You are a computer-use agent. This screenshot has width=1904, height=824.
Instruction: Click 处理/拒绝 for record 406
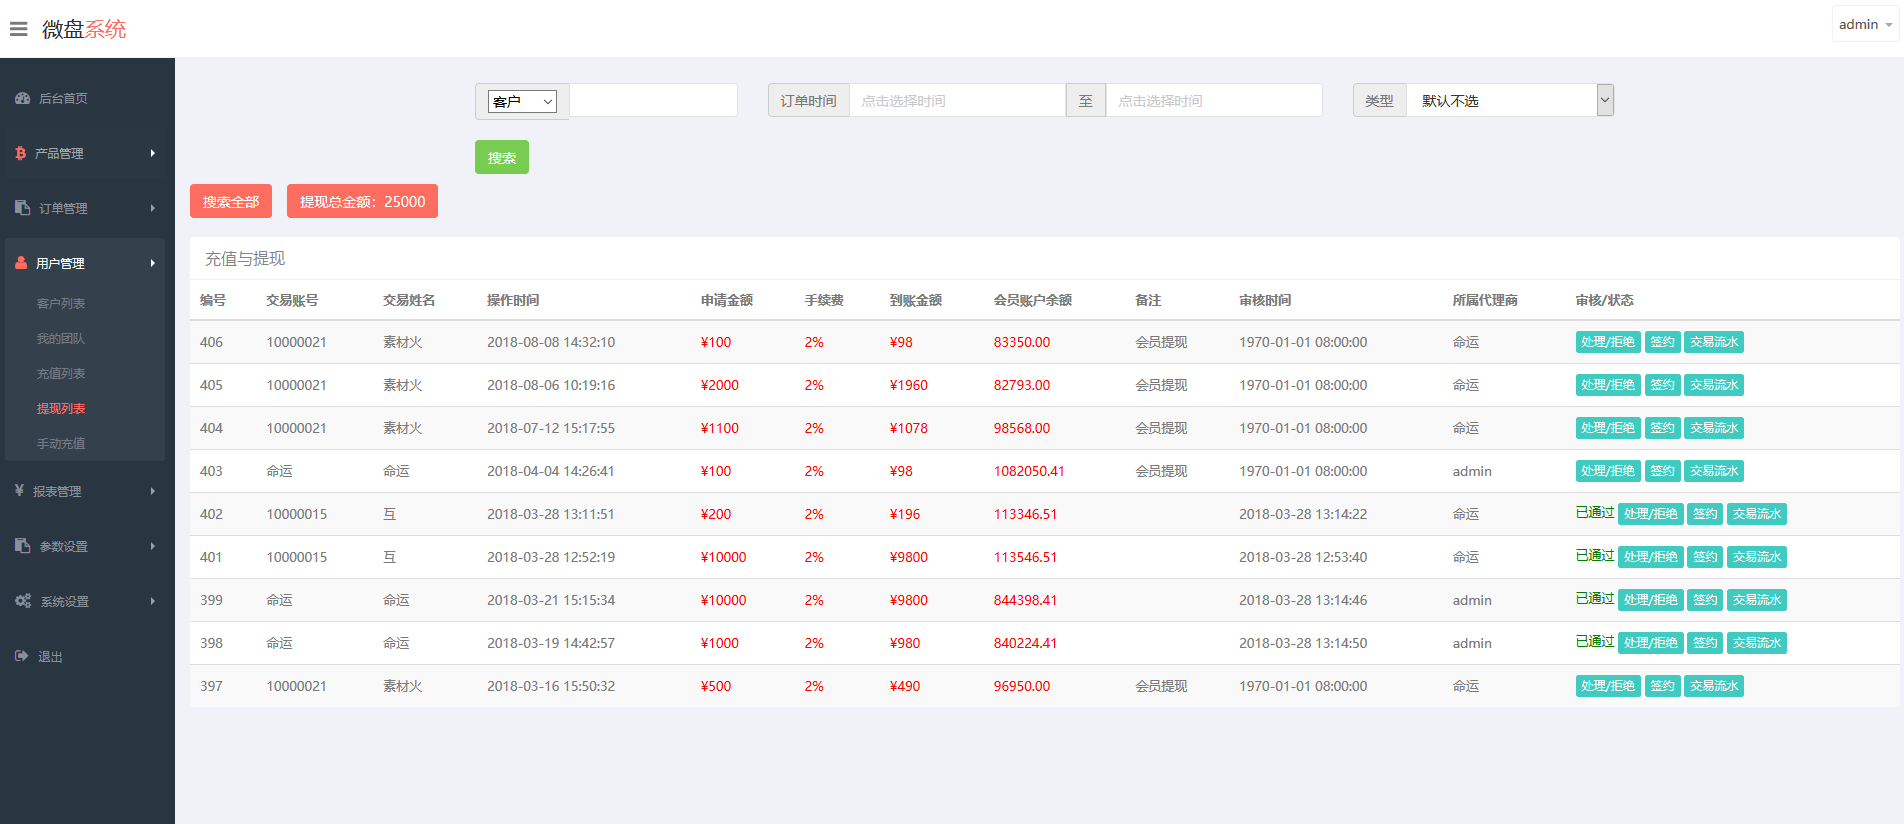click(x=1607, y=342)
